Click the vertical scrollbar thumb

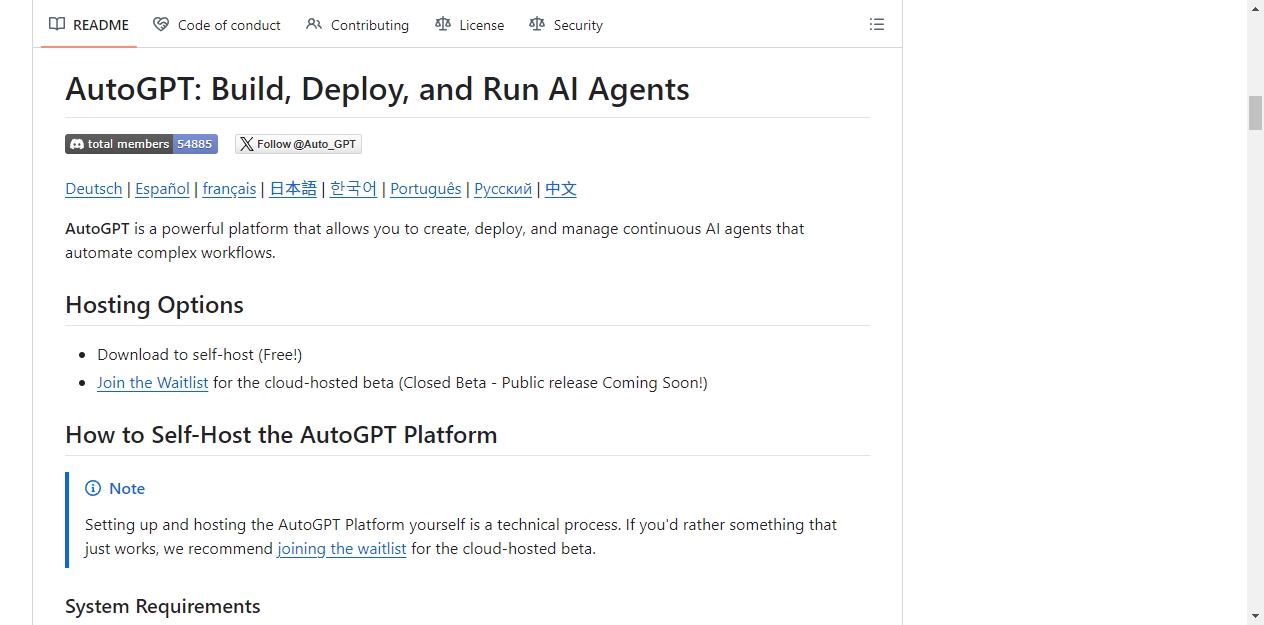1255,113
